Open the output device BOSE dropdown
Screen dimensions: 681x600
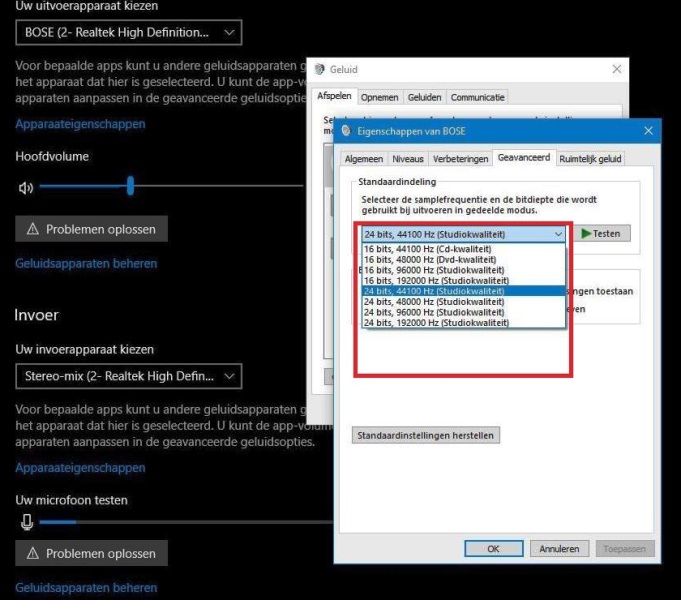(129, 33)
